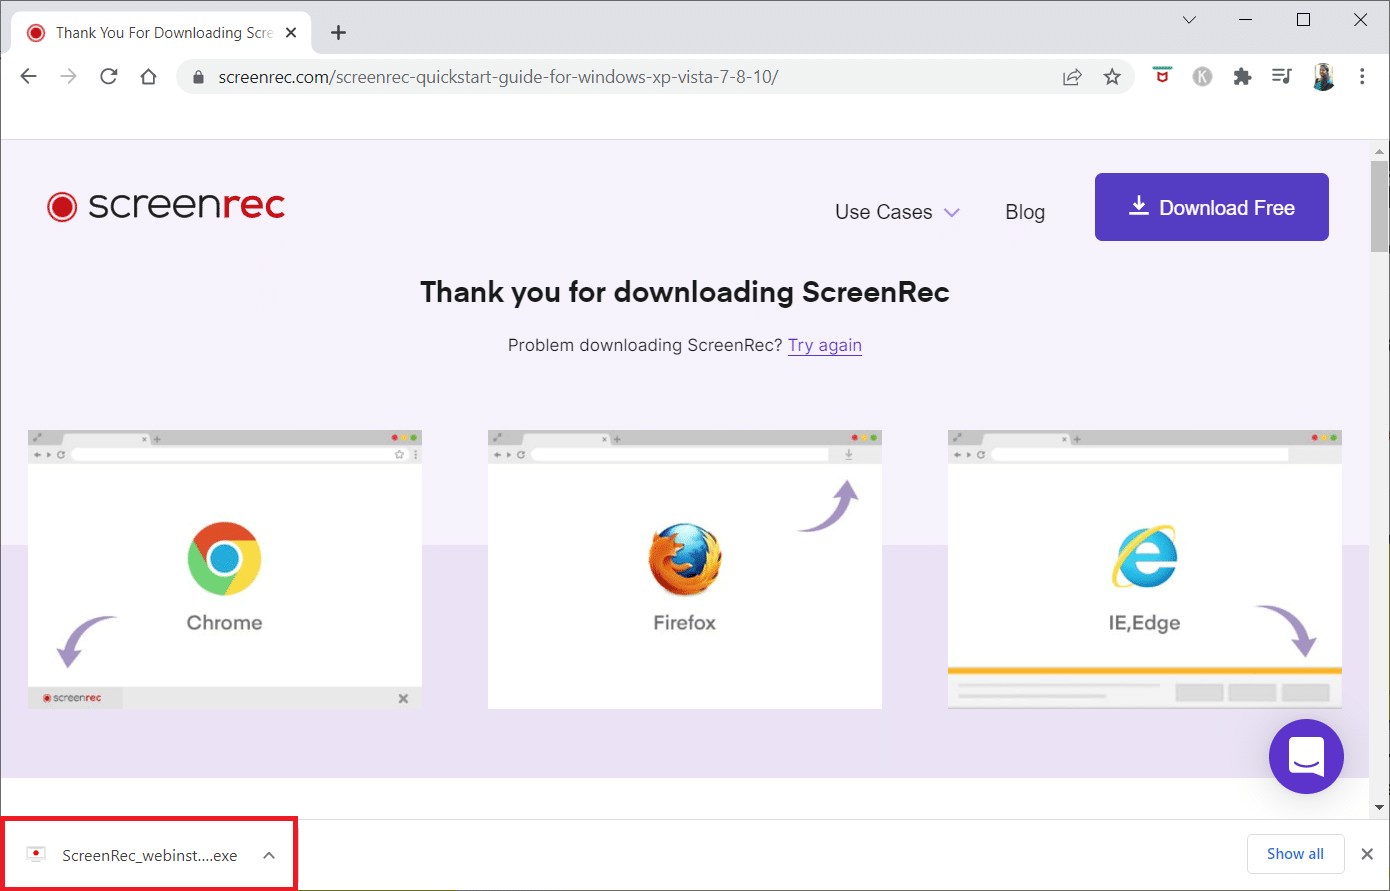Go back to the previous page
The height and width of the screenshot is (891, 1390).
point(28,77)
